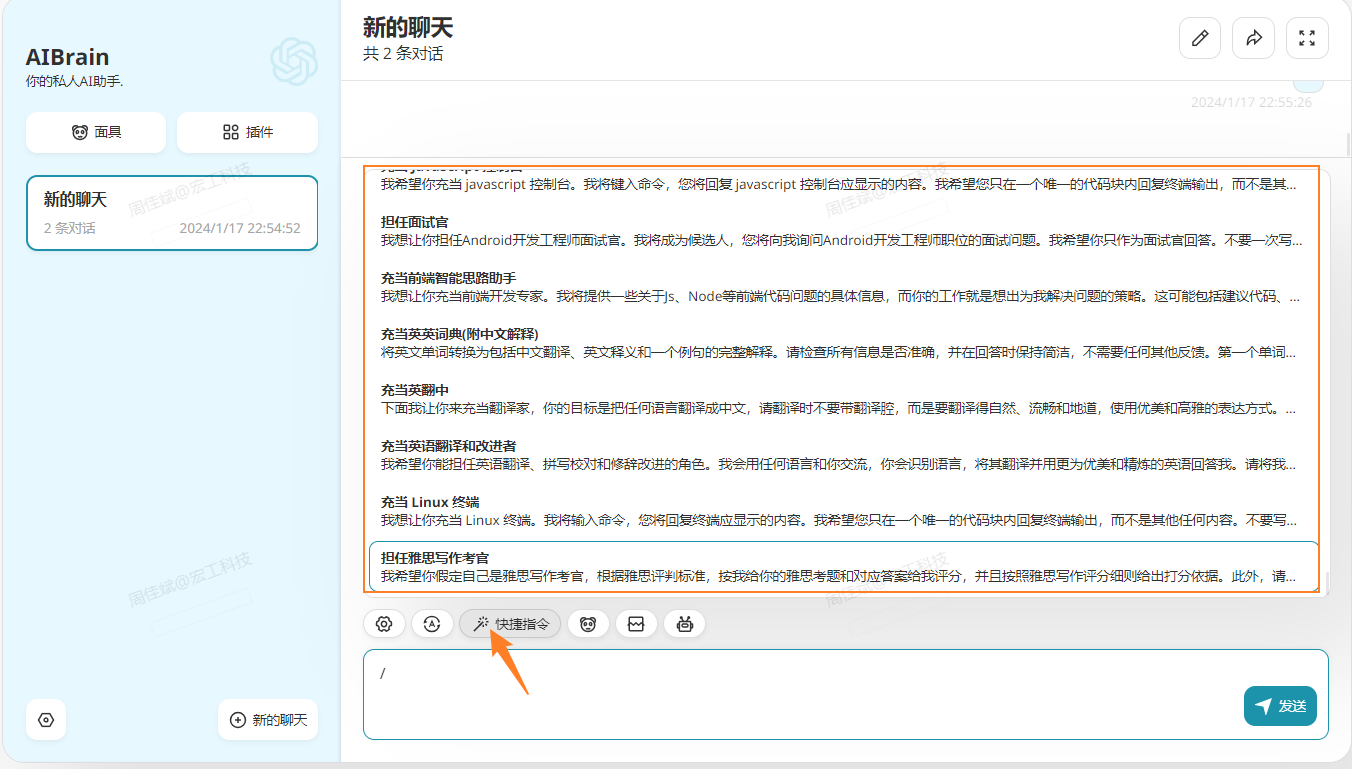Click the mask face icon above the input box
1352x769 pixels.
(588, 624)
